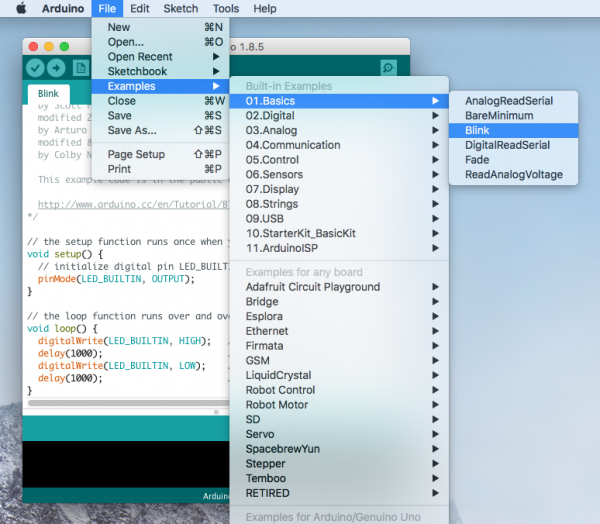Choose Open... from the File menu
Screen dimensions: 600x524
click(160, 42)
